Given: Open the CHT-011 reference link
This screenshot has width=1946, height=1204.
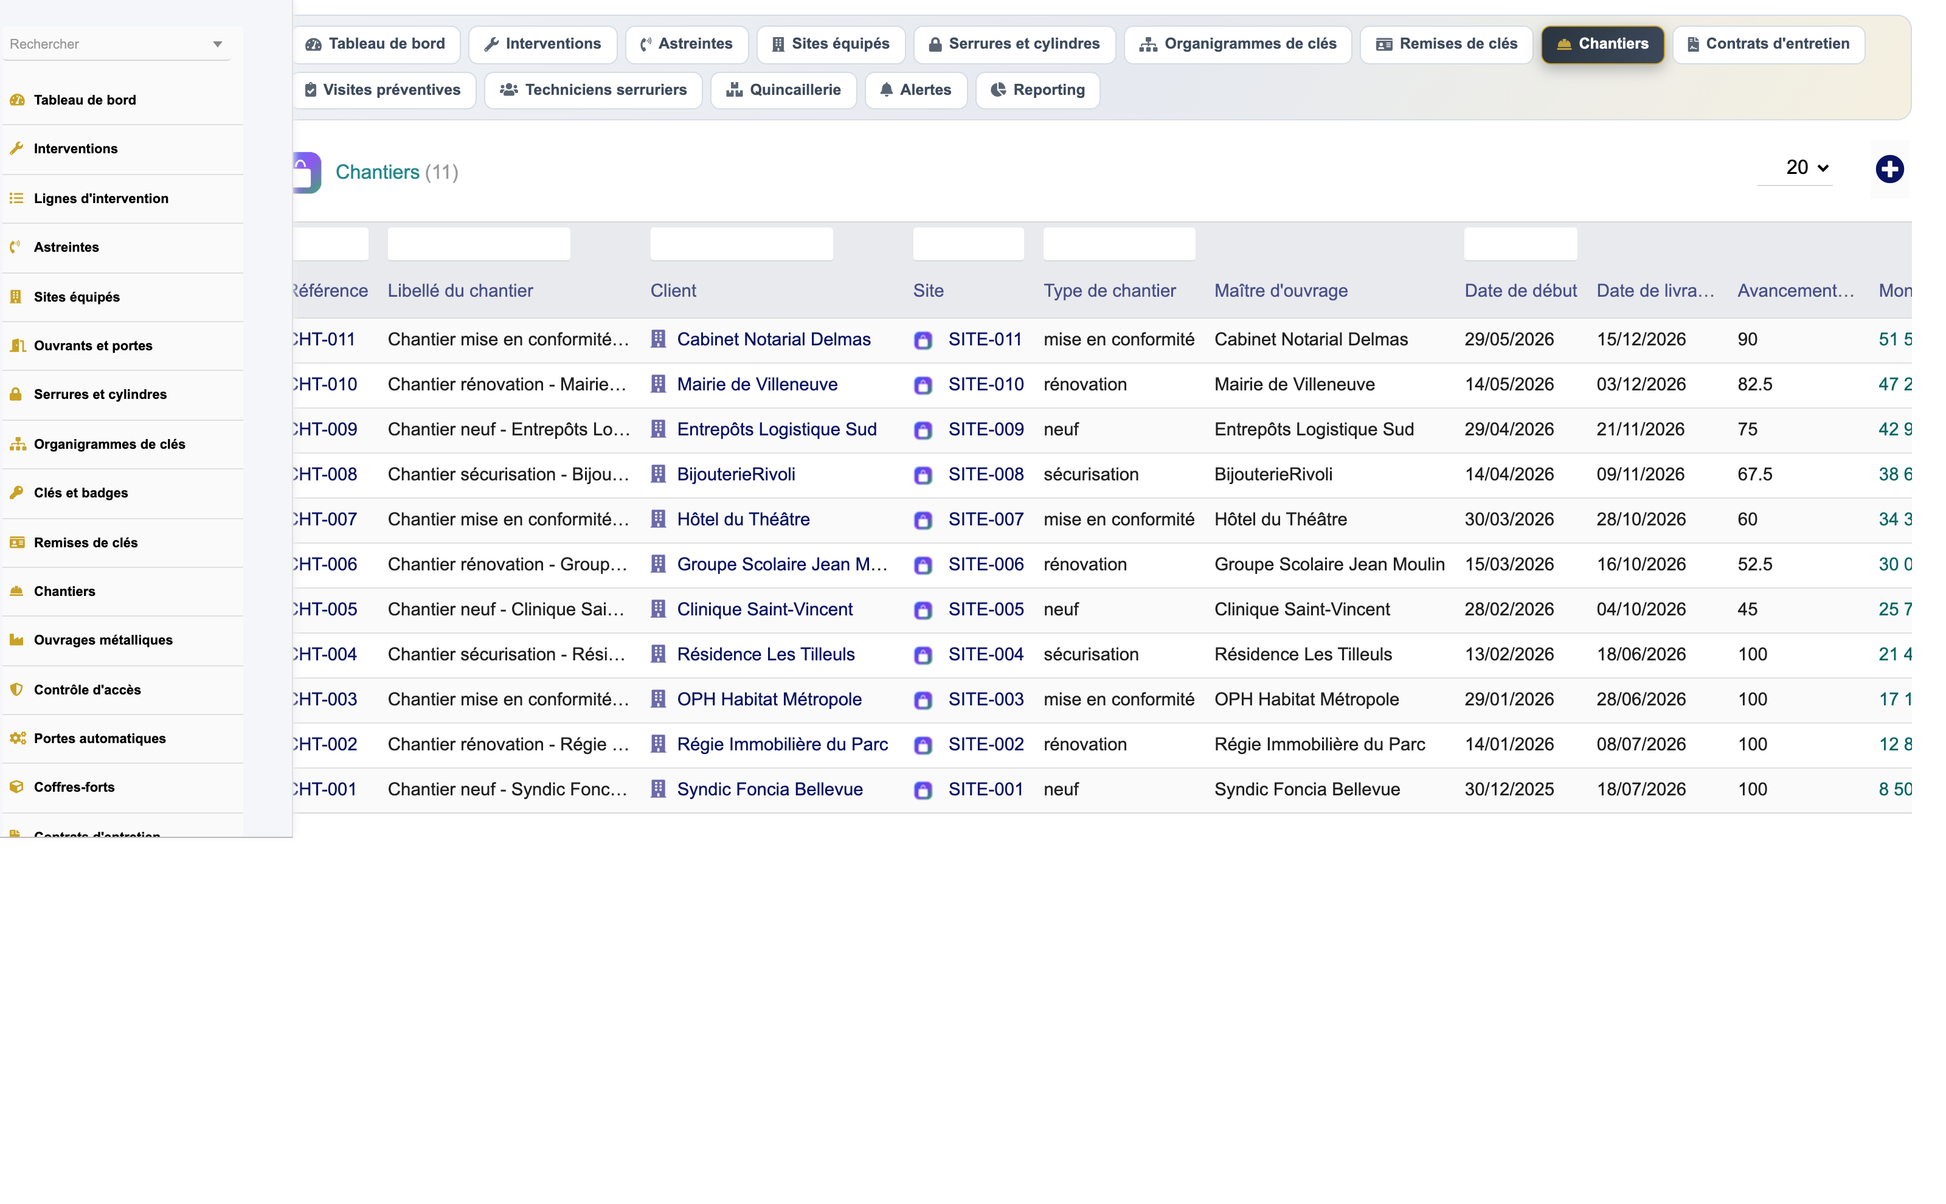Looking at the screenshot, I should [325, 340].
